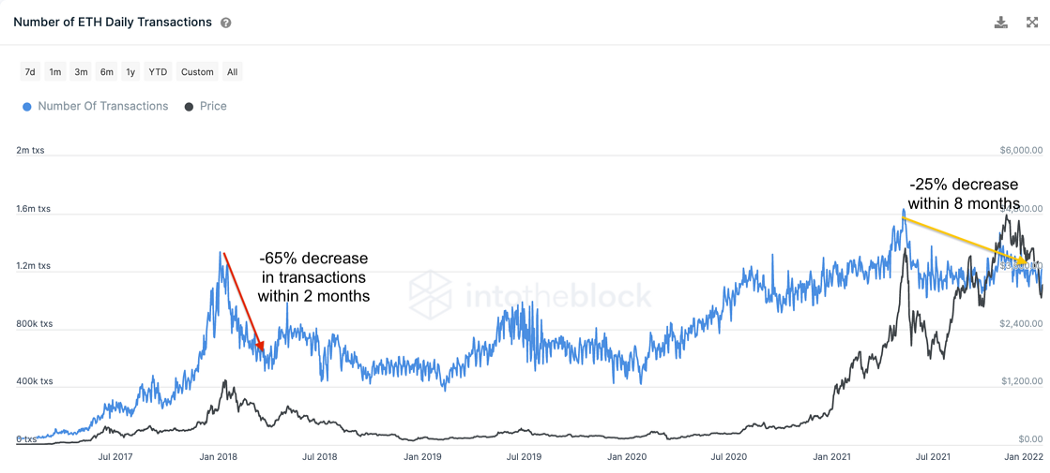
Task: Toggle the Number Of Transactions series
Action: [x=103, y=106]
